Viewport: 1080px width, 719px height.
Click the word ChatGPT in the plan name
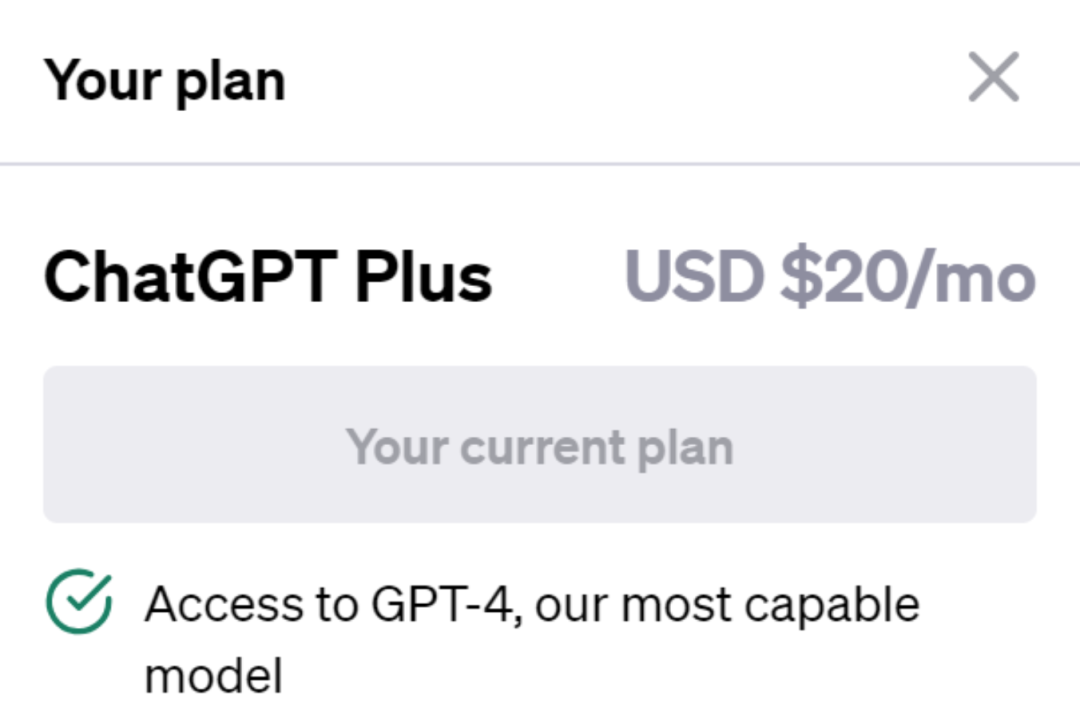pos(190,277)
